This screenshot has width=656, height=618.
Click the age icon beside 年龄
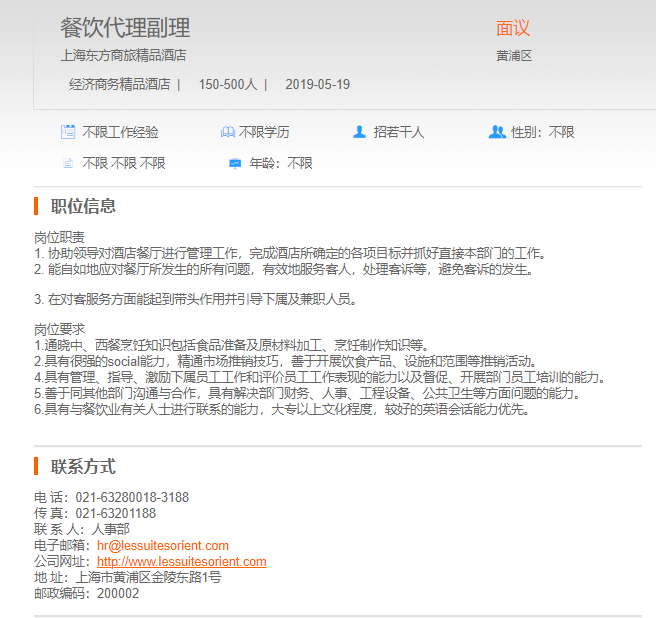(235, 163)
